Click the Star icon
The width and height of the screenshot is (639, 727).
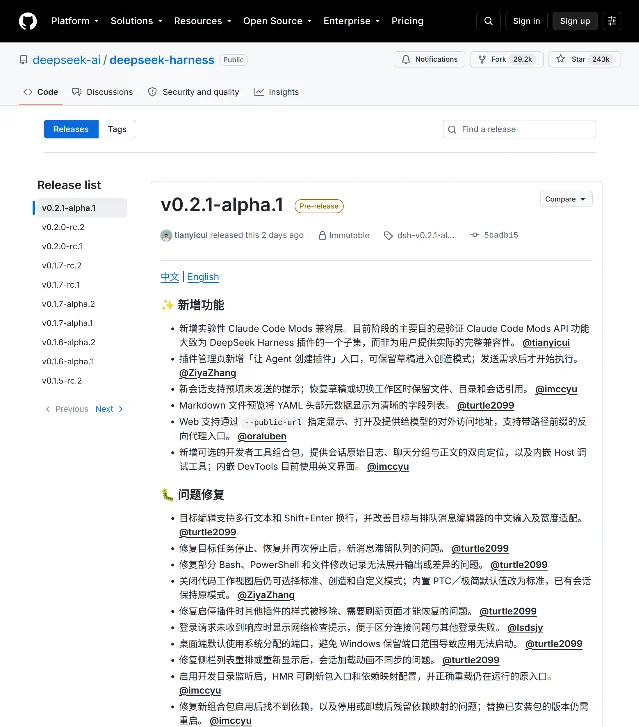561,59
